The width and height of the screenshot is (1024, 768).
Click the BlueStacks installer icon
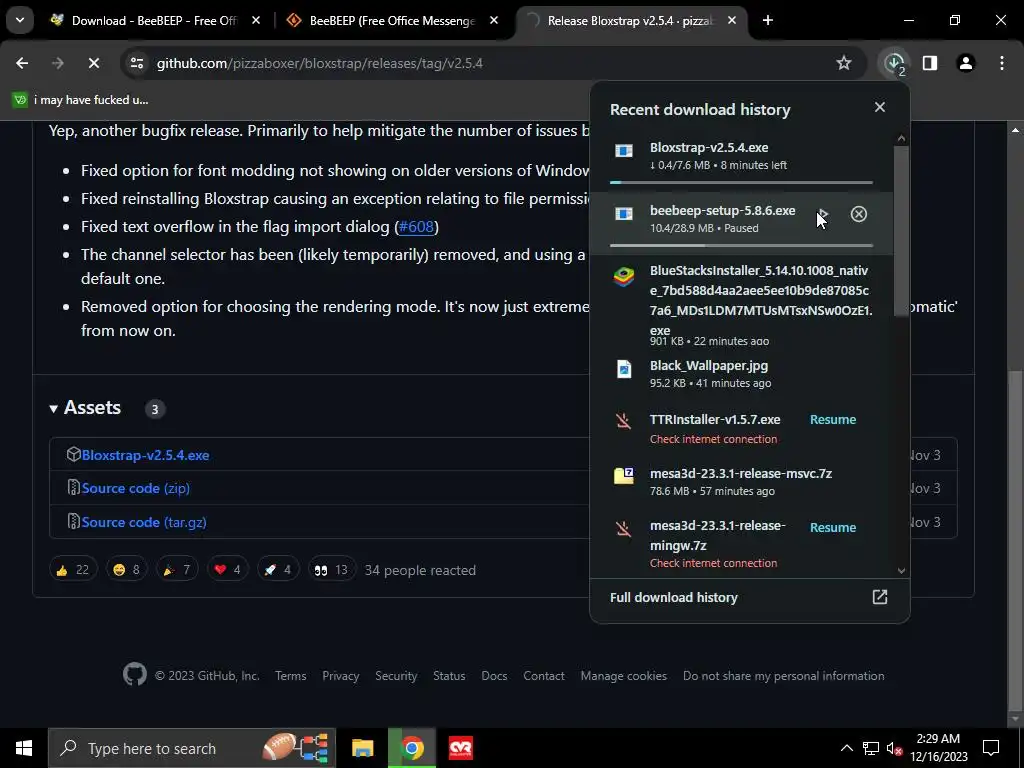624,277
